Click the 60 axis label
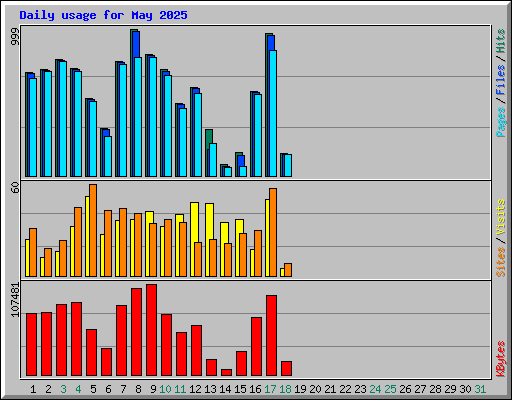Viewport: 512px width, 400px height. pyautogui.click(x=15, y=188)
